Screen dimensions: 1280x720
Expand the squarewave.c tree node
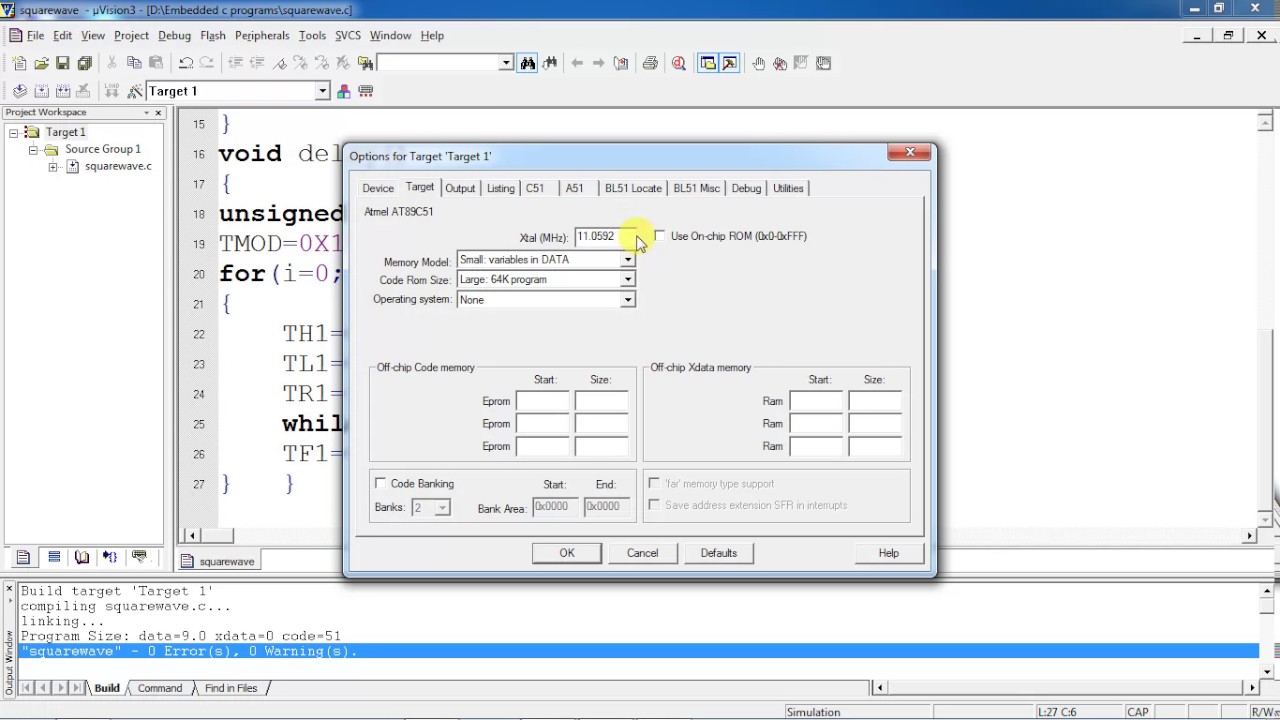pos(52,167)
